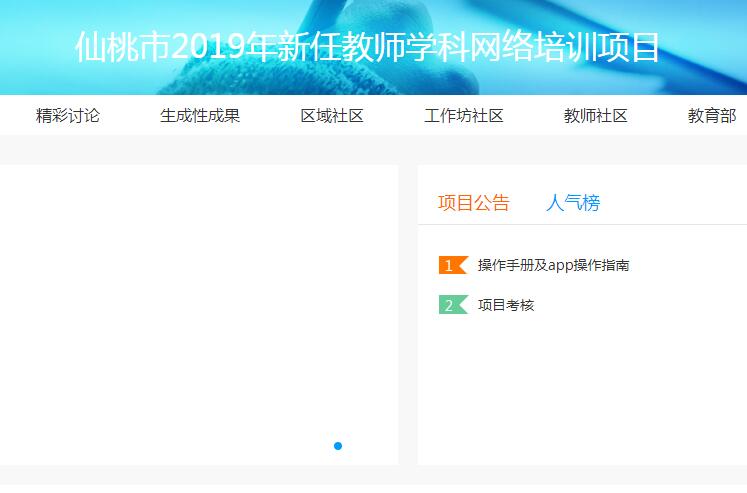Open the 生成性成果 navigation item

click(x=200, y=116)
